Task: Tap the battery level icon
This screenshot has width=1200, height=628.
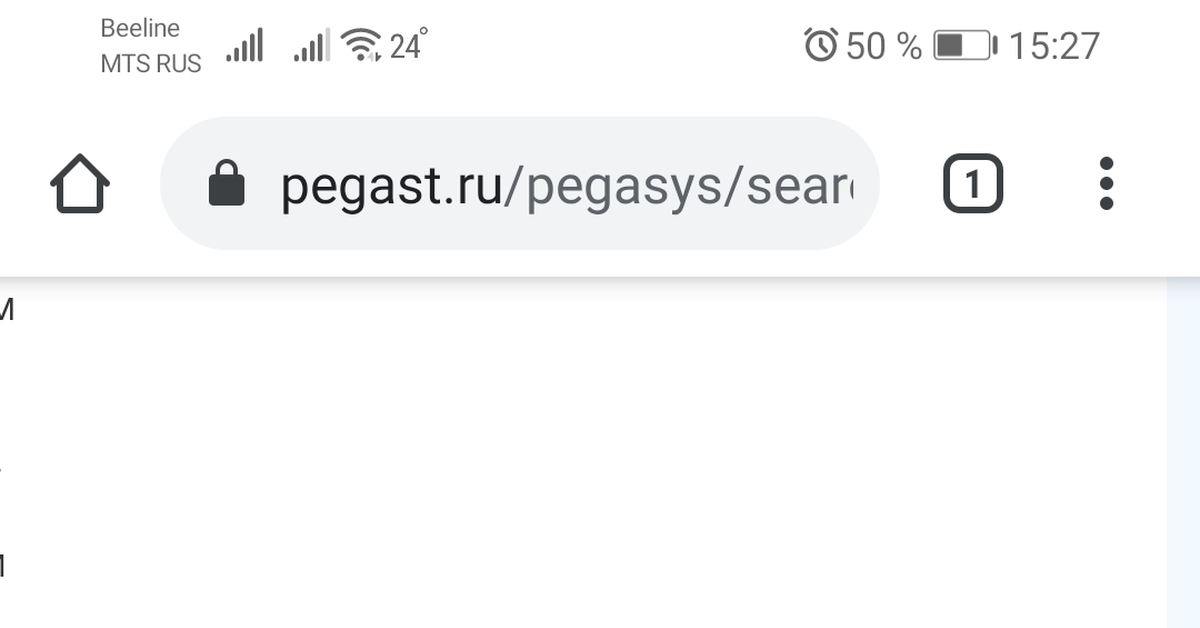Action: pos(963,45)
